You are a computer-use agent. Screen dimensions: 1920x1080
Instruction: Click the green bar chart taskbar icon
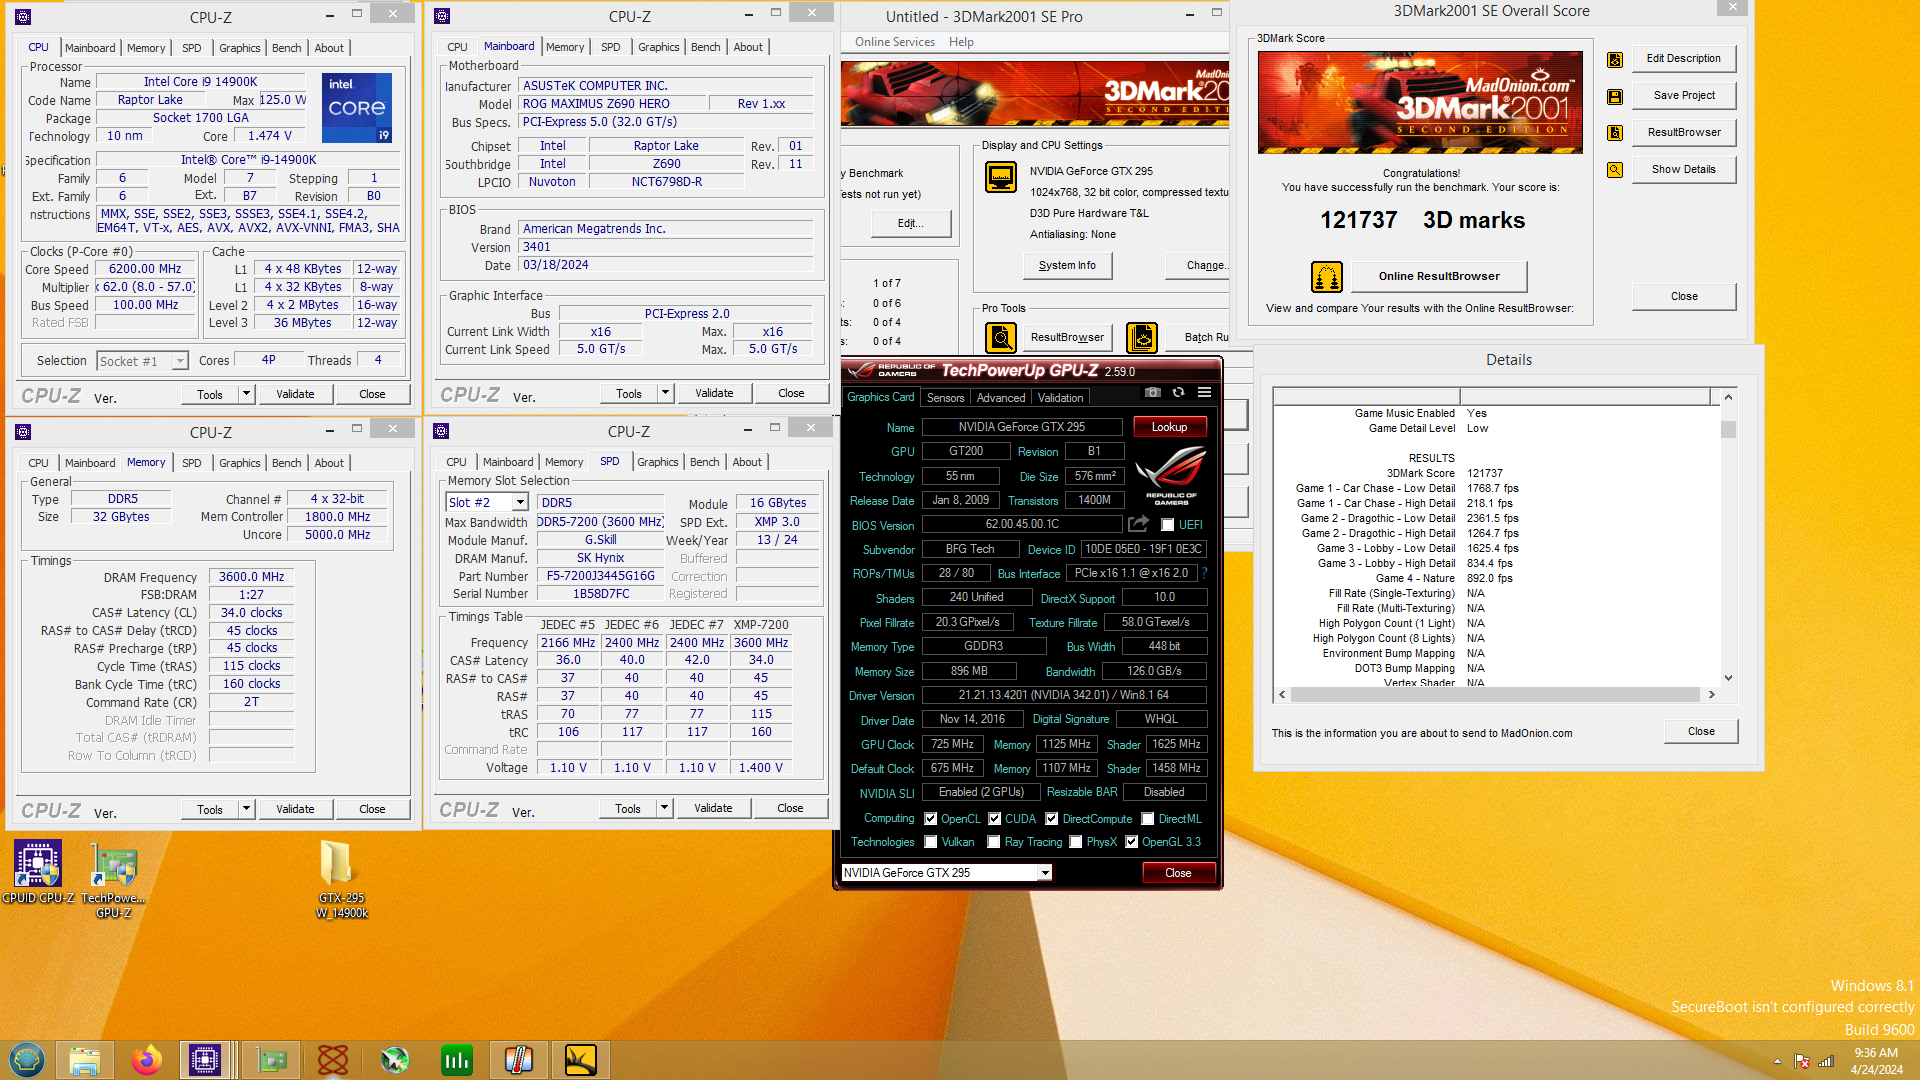point(457,1059)
